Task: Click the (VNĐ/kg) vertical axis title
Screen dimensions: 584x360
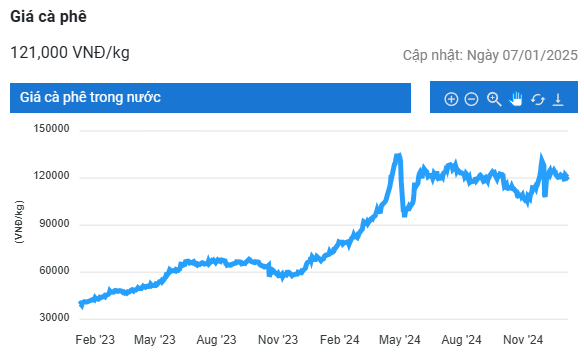Action: pyautogui.click(x=19, y=222)
